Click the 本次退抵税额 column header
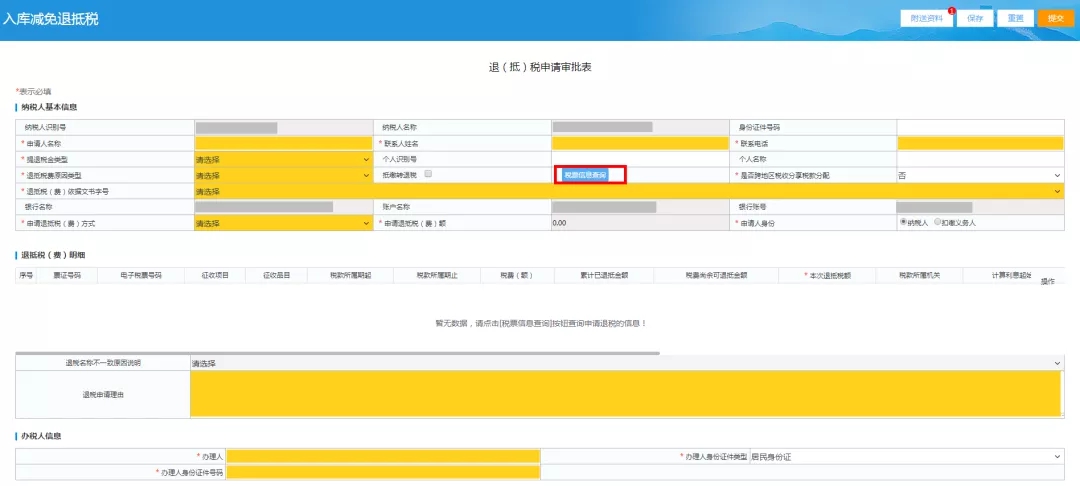Image resolution: width=1080 pixels, height=486 pixels. (x=827, y=275)
